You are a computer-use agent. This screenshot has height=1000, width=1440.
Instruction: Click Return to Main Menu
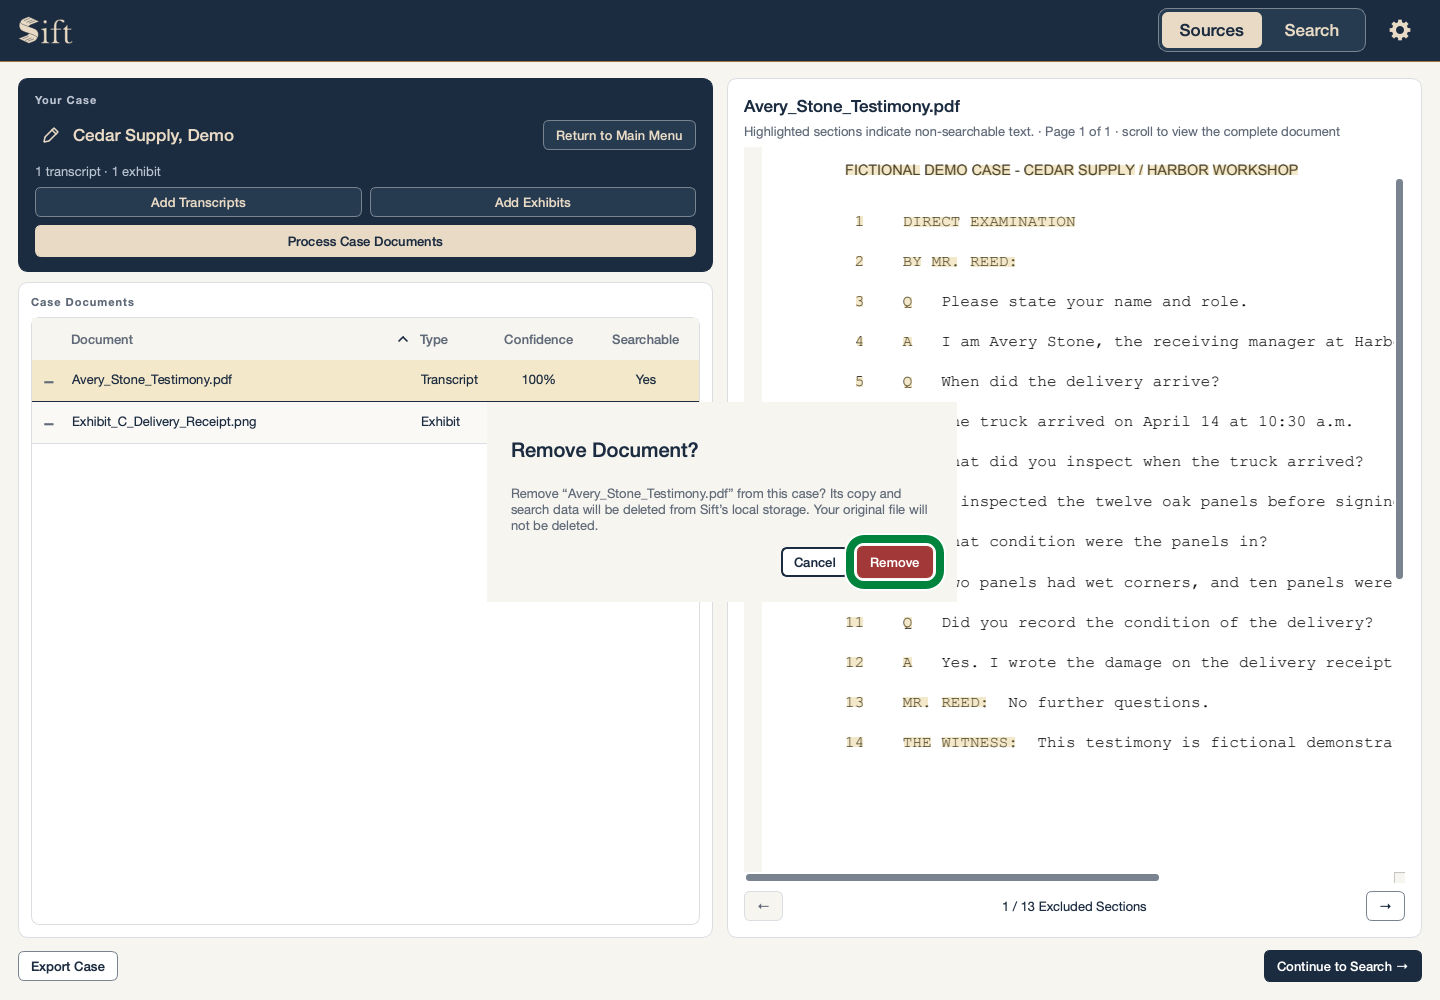[619, 135]
